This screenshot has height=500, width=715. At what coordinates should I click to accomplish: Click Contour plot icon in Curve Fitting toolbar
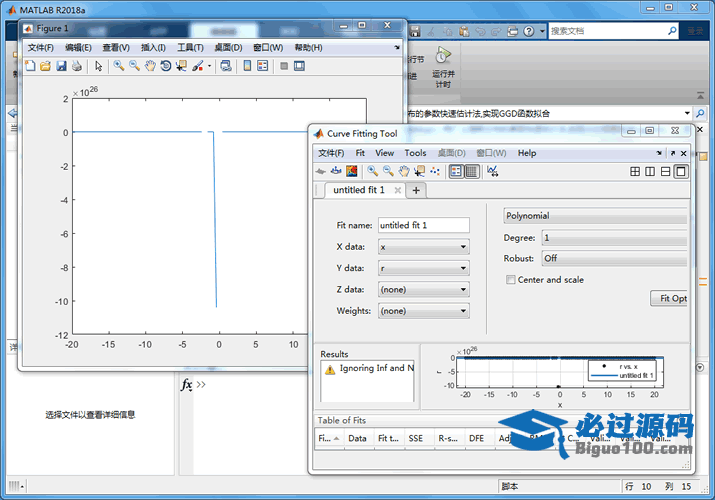pos(352,171)
